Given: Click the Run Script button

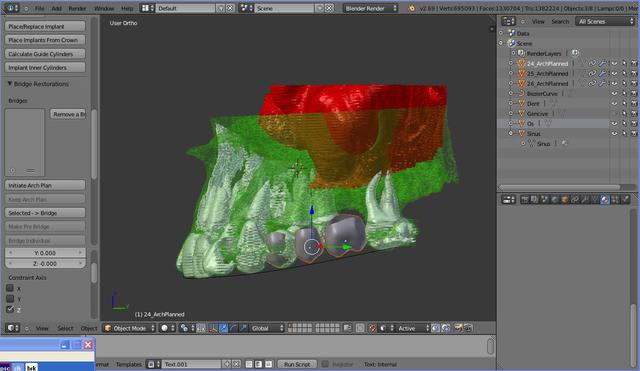Looking at the screenshot, I should tap(297, 364).
